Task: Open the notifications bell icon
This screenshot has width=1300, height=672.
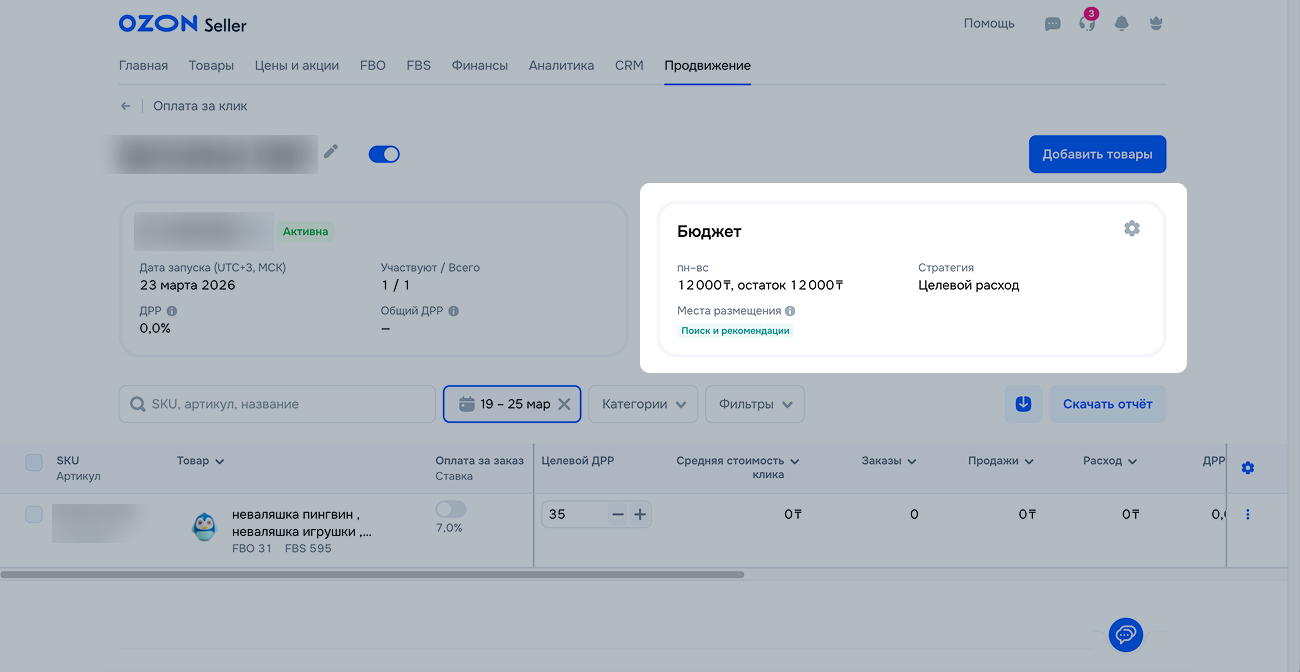Action: click(1121, 24)
